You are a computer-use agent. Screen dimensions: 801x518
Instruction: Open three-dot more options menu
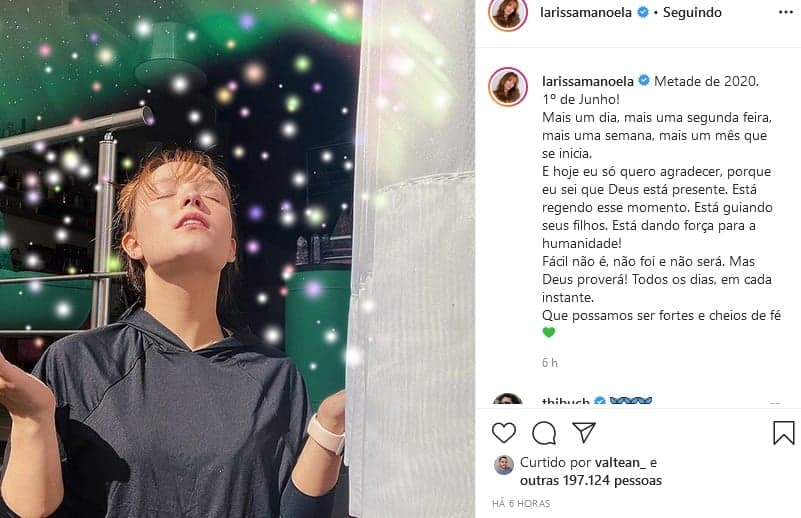point(786,12)
